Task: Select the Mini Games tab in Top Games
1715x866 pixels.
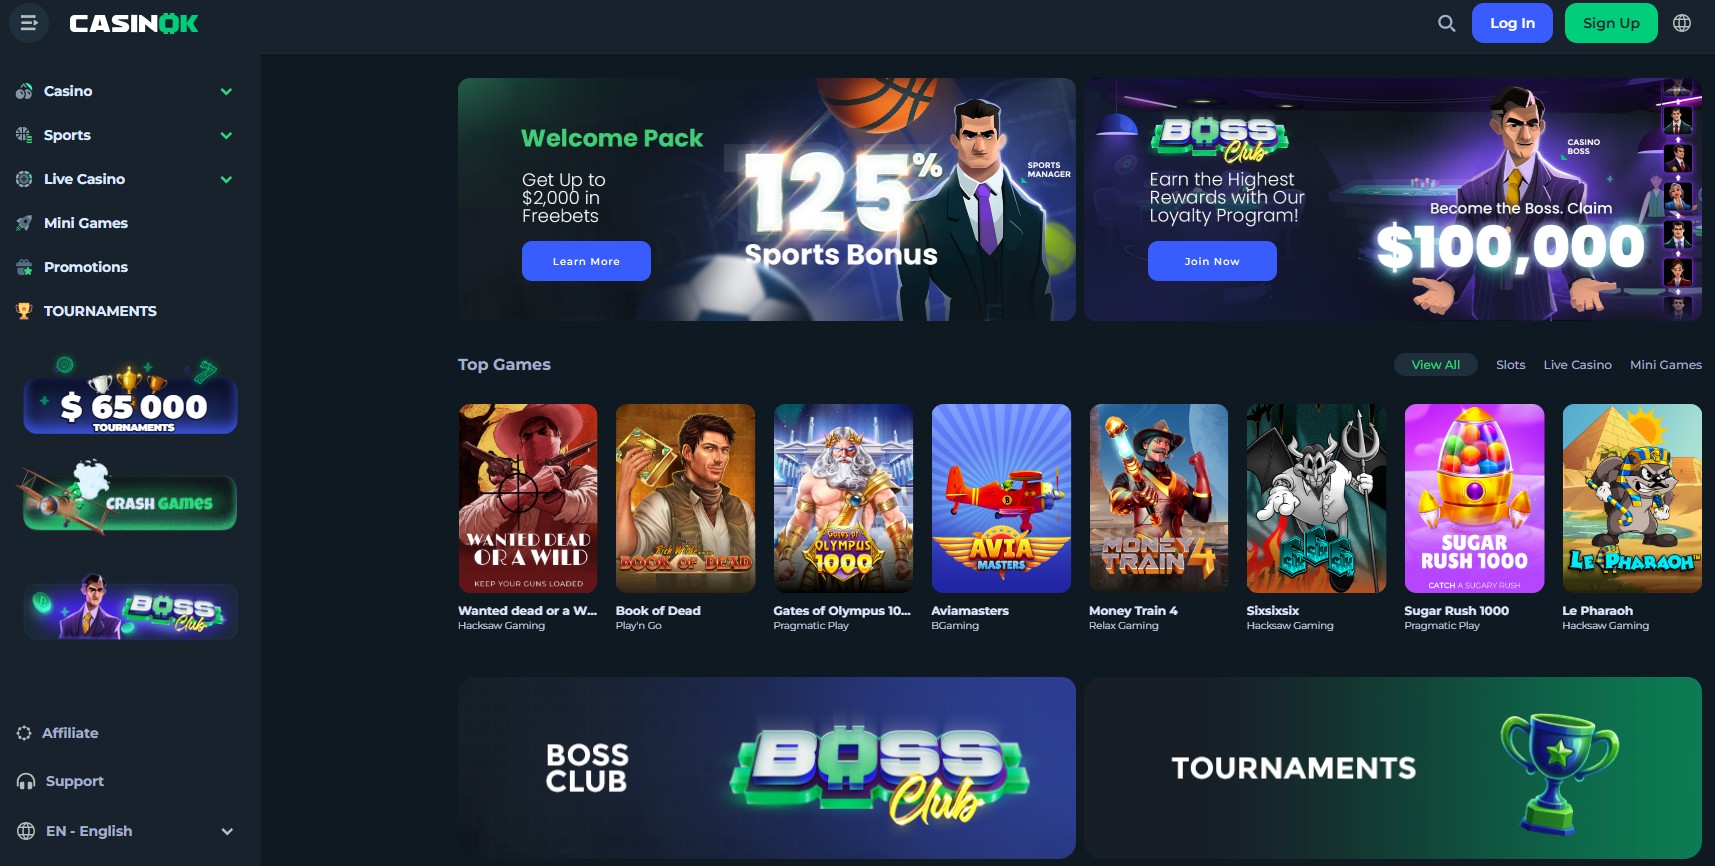Action: point(1665,365)
